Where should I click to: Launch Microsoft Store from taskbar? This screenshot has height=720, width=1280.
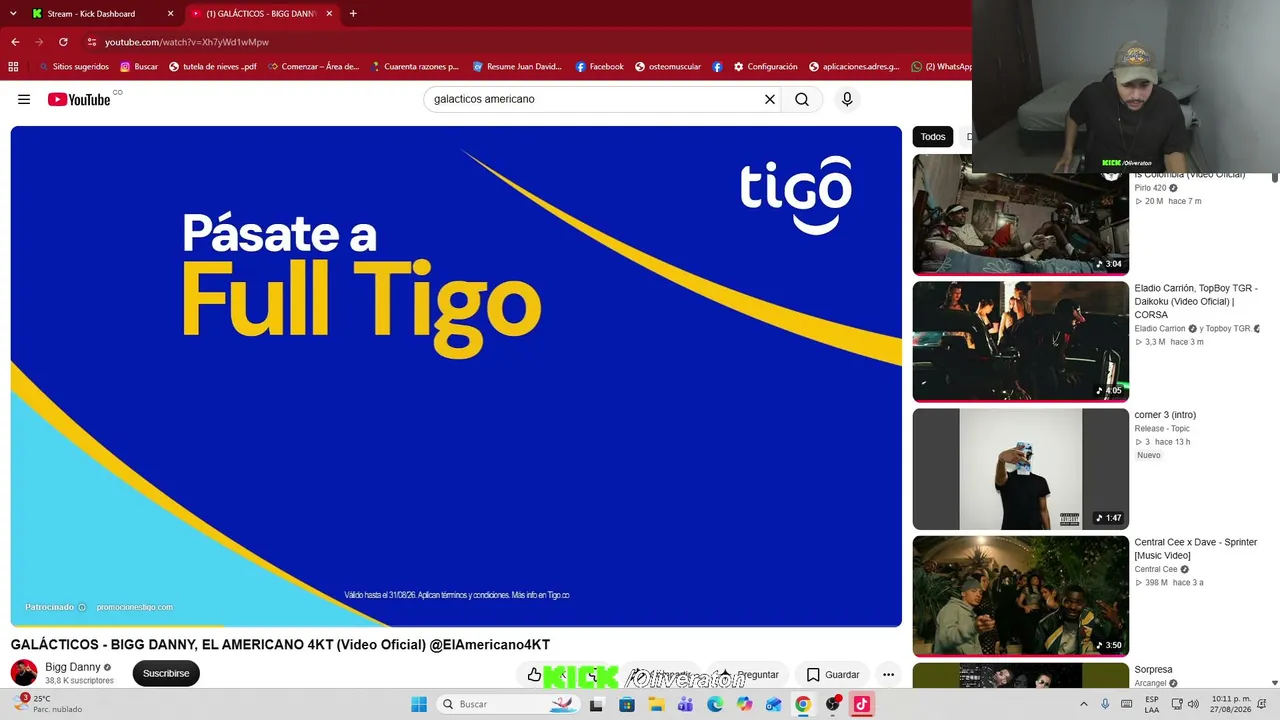627,704
